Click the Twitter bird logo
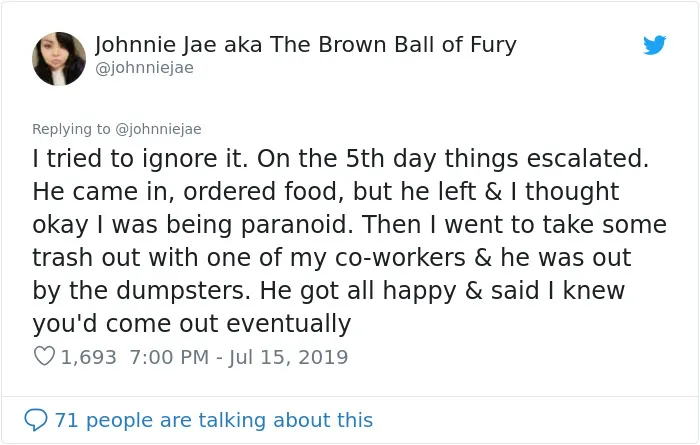The width and height of the screenshot is (700, 445). [654, 45]
